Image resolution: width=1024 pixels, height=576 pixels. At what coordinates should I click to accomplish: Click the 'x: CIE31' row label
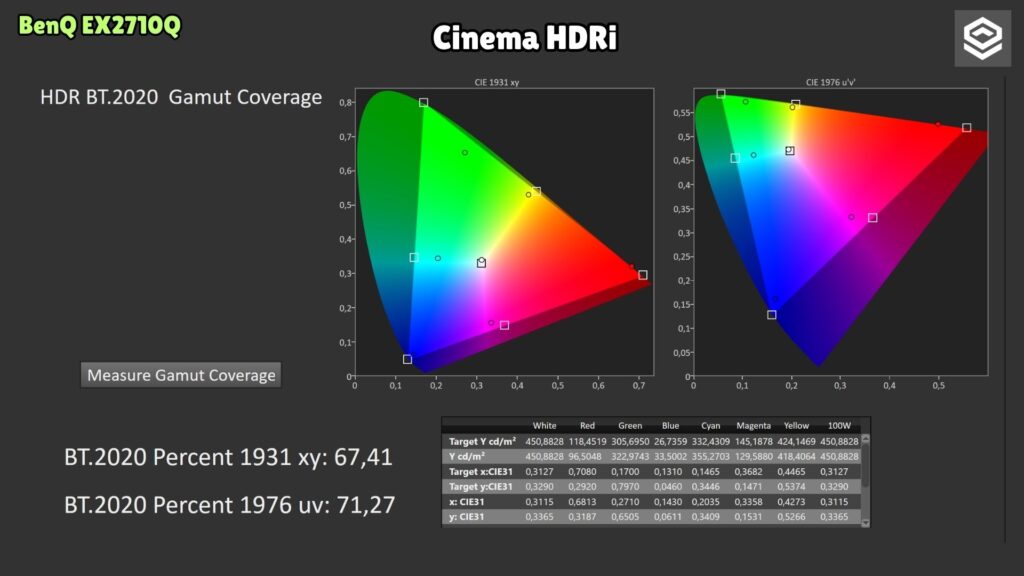pos(466,502)
